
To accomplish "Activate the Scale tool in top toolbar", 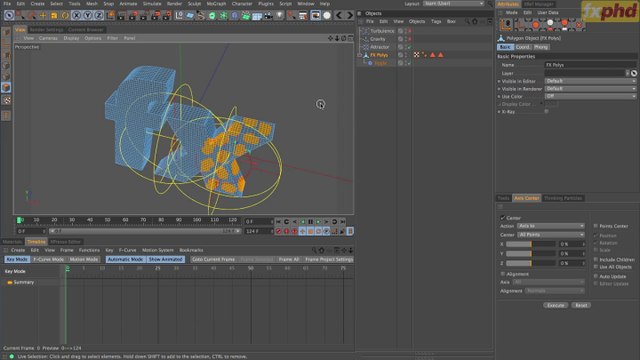I will pos(54,16).
